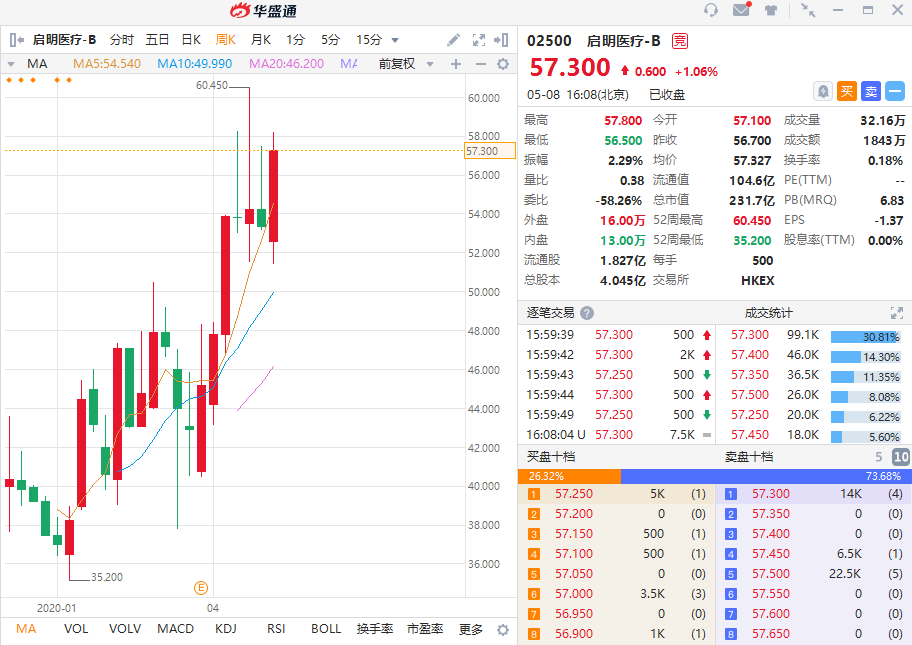Click the earnings E marker on chart
Image resolution: width=912 pixels, height=645 pixels.
coord(201,587)
